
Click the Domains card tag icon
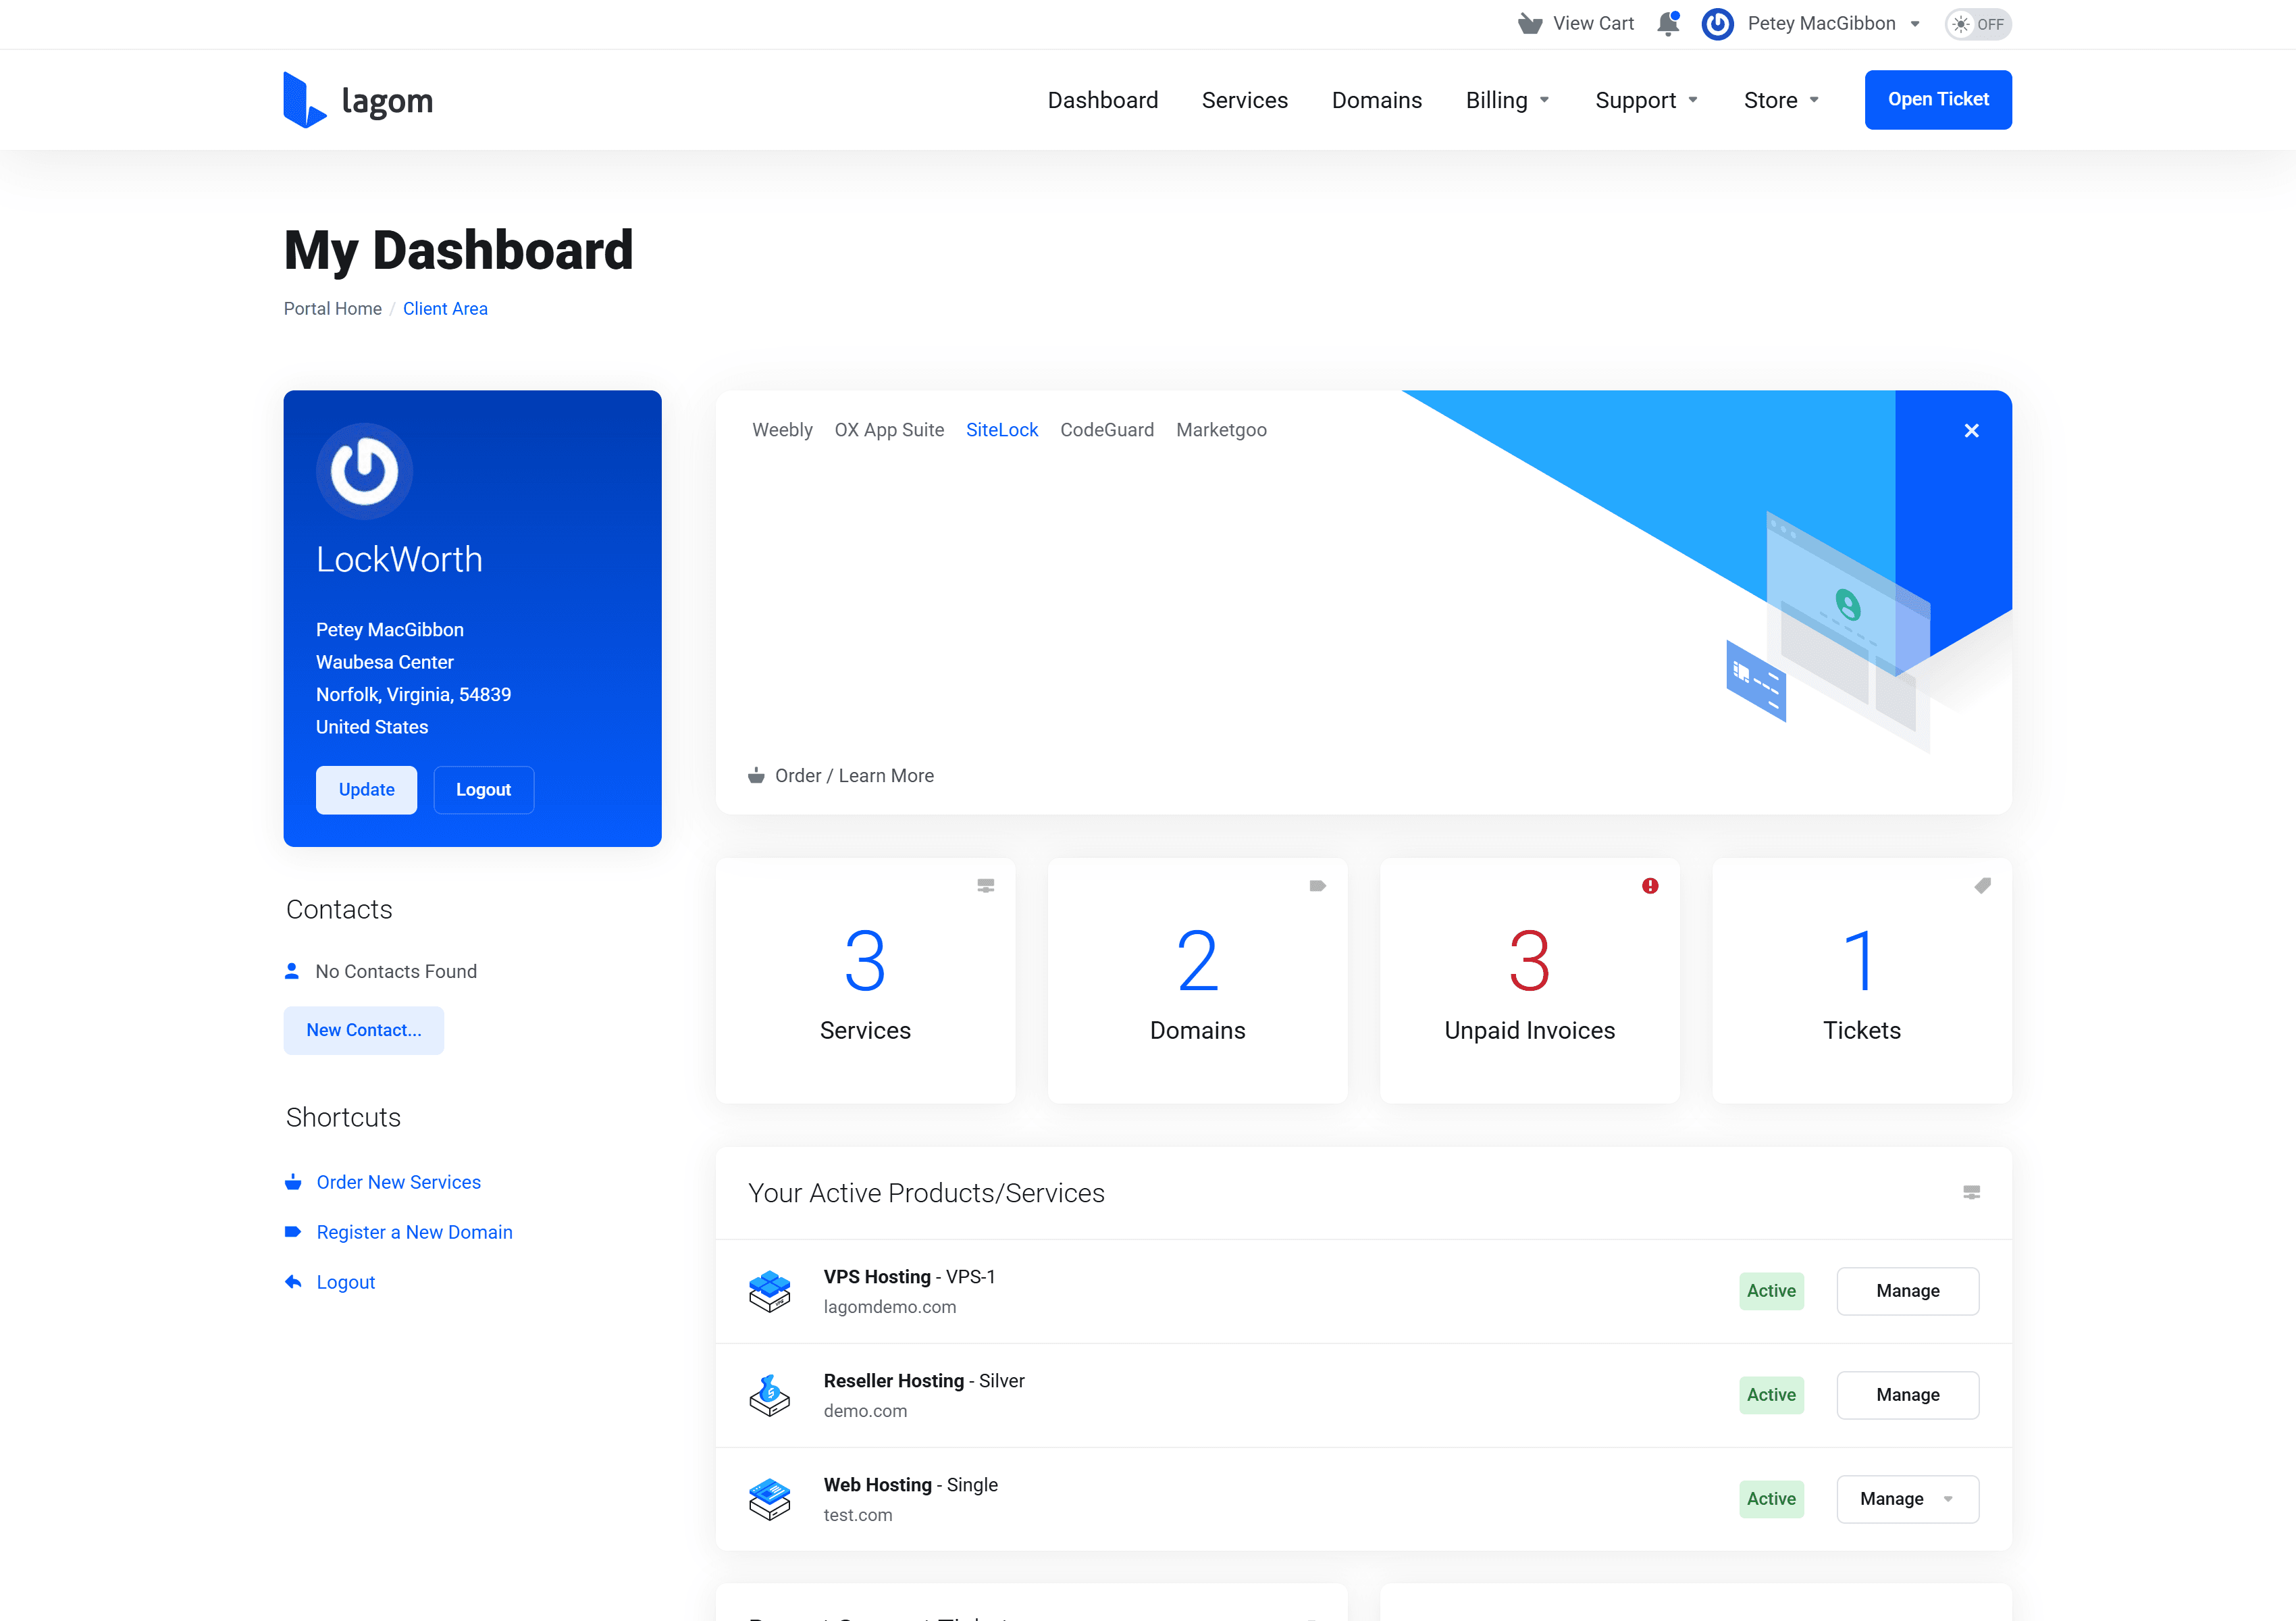pyautogui.click(x=1317, y=886)
